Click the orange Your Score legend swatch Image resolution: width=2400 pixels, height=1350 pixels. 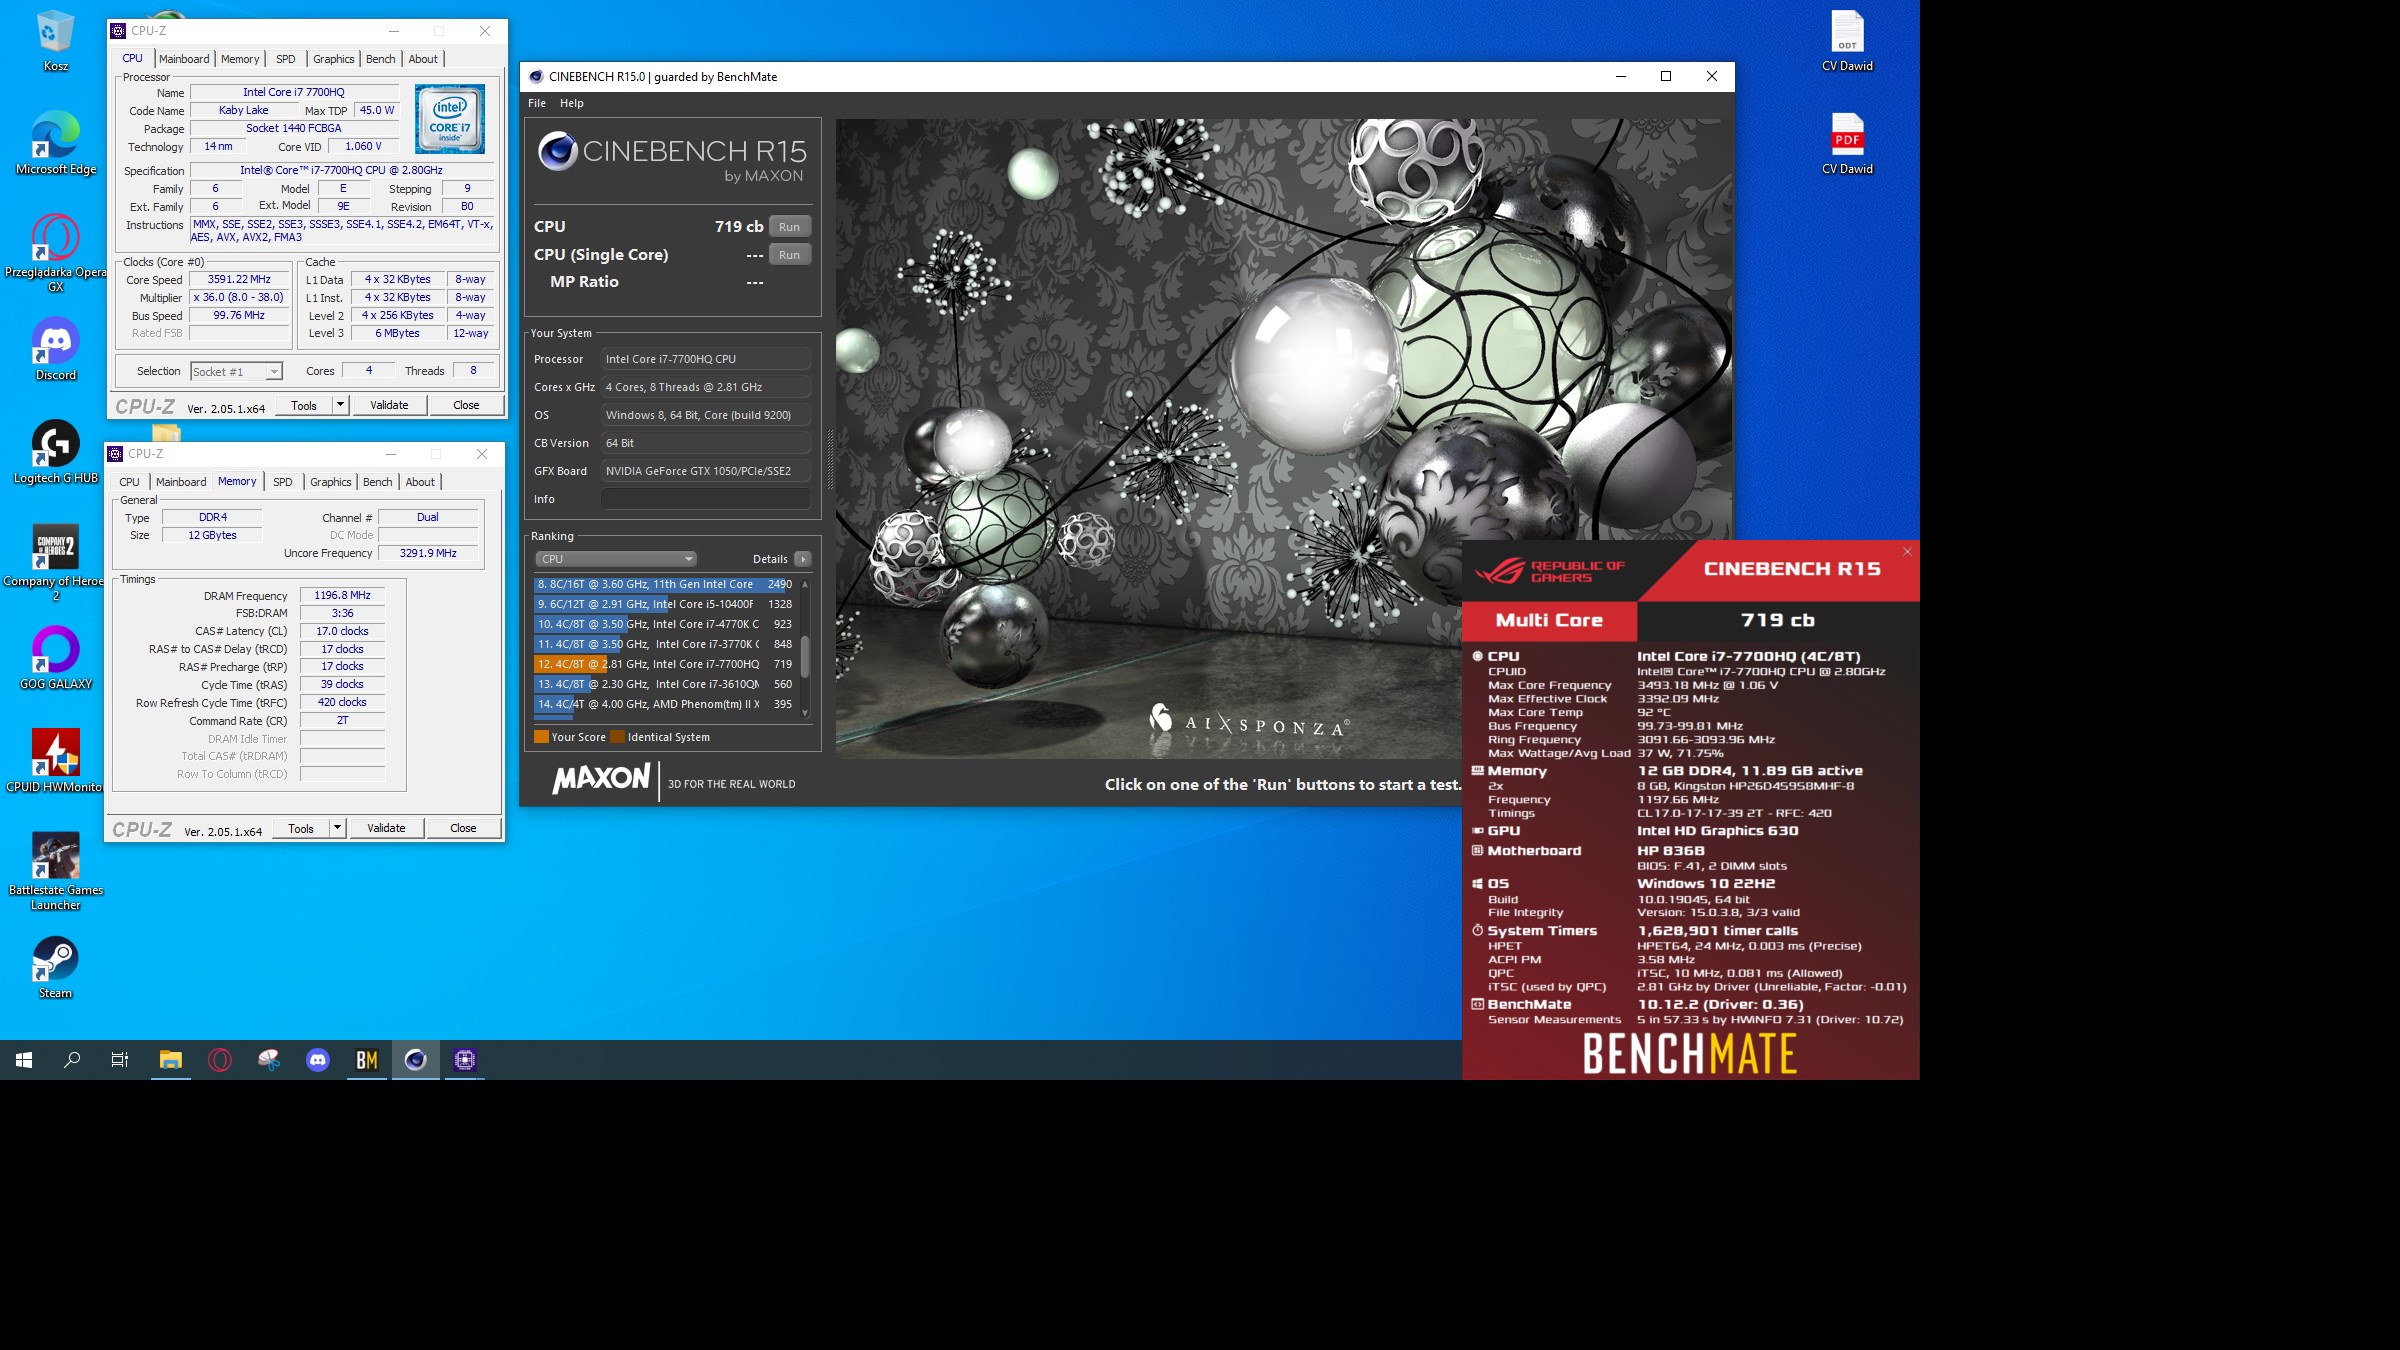click(x=542, y=737)
